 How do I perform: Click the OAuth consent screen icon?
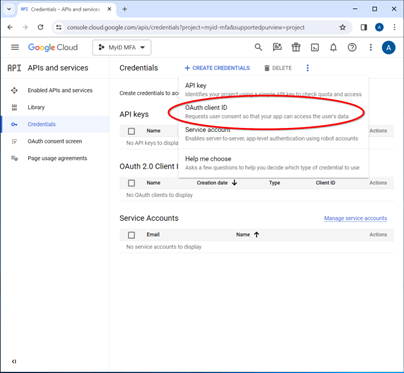click(x=14, y=141)
